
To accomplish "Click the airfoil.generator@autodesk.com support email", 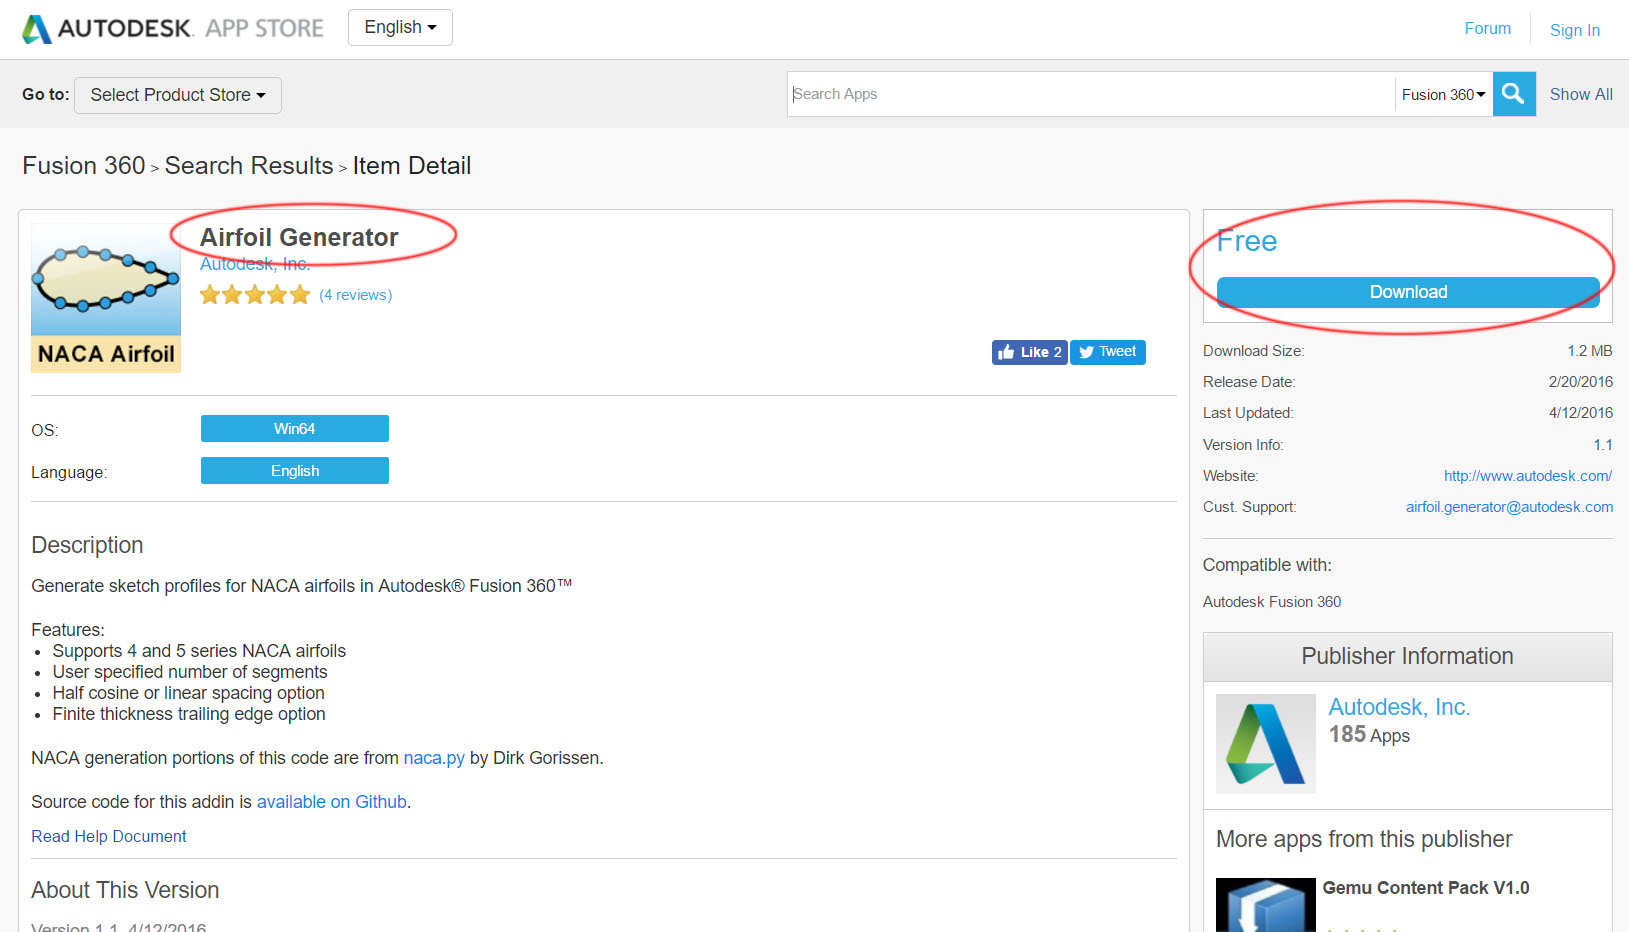I will tap(1509, 507).
